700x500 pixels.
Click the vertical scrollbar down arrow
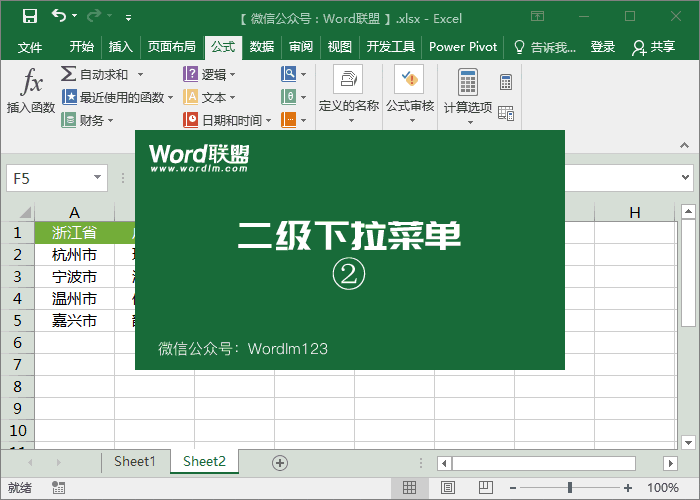pyautogui.click(x=688, y=442)
